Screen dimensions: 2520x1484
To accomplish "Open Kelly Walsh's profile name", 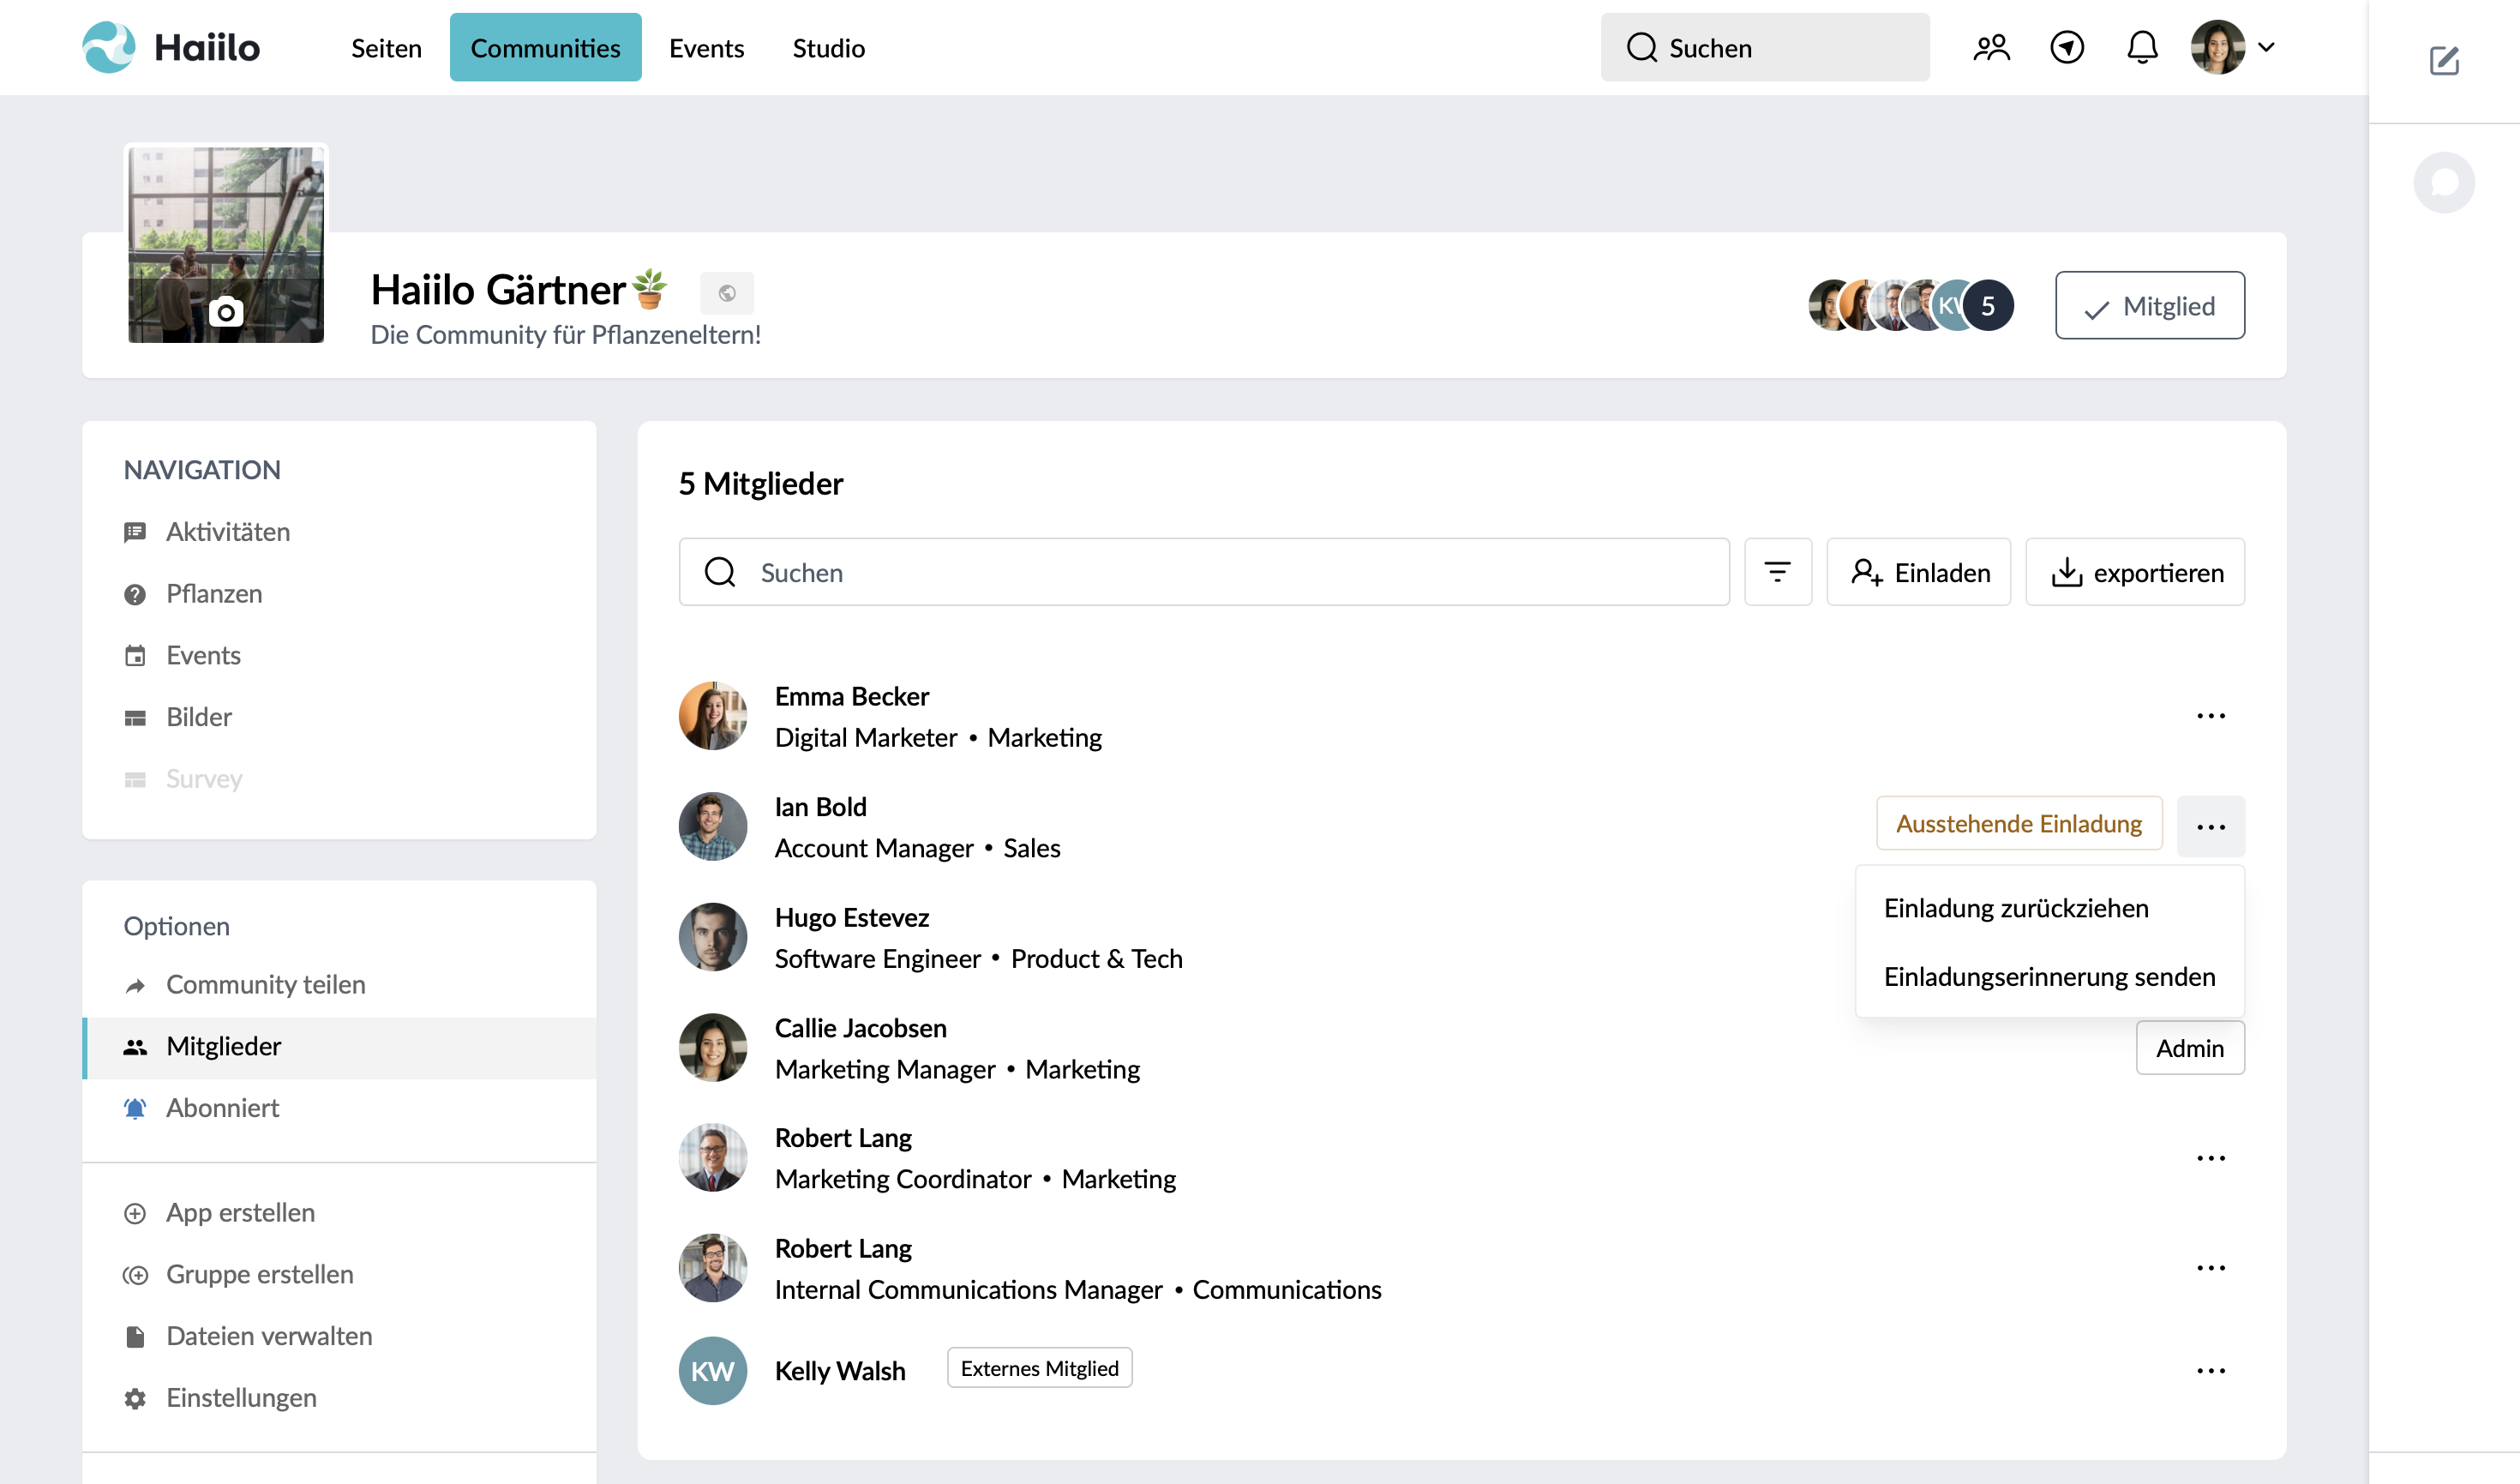I will (840, 1371).
